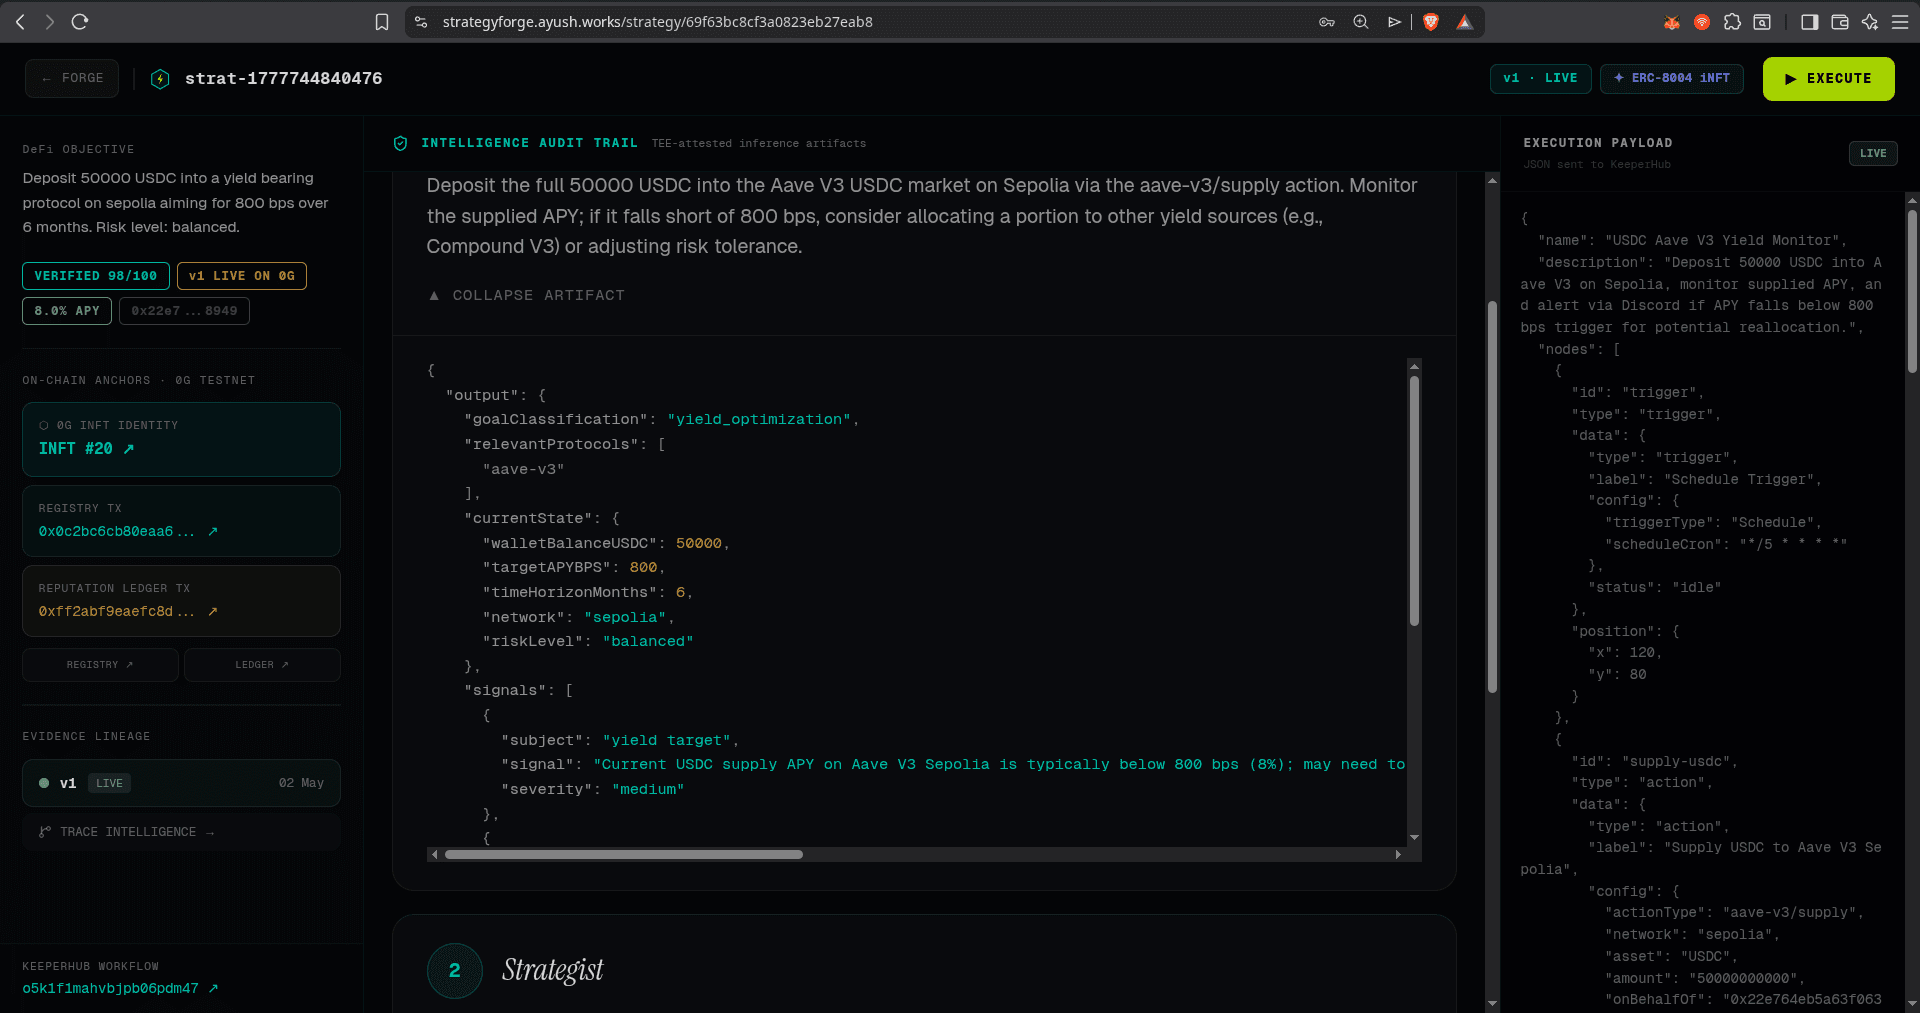Image resolution: width=1920 pixels, height=1013 pixels.
Task: Open the LEDGER link button
Action: tap(262, 665)
